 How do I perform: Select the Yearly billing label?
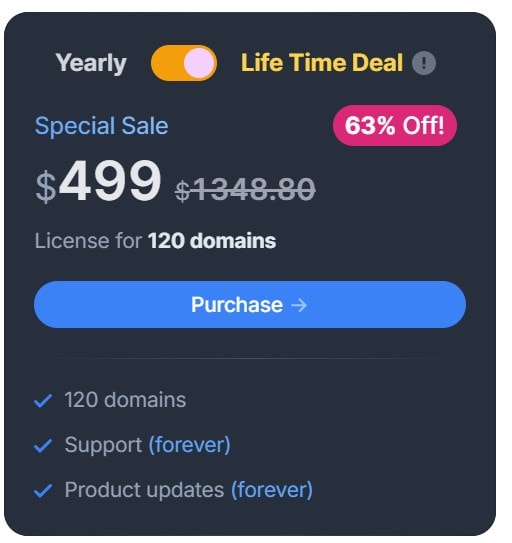pyautogui.click(x=91, y=63)
